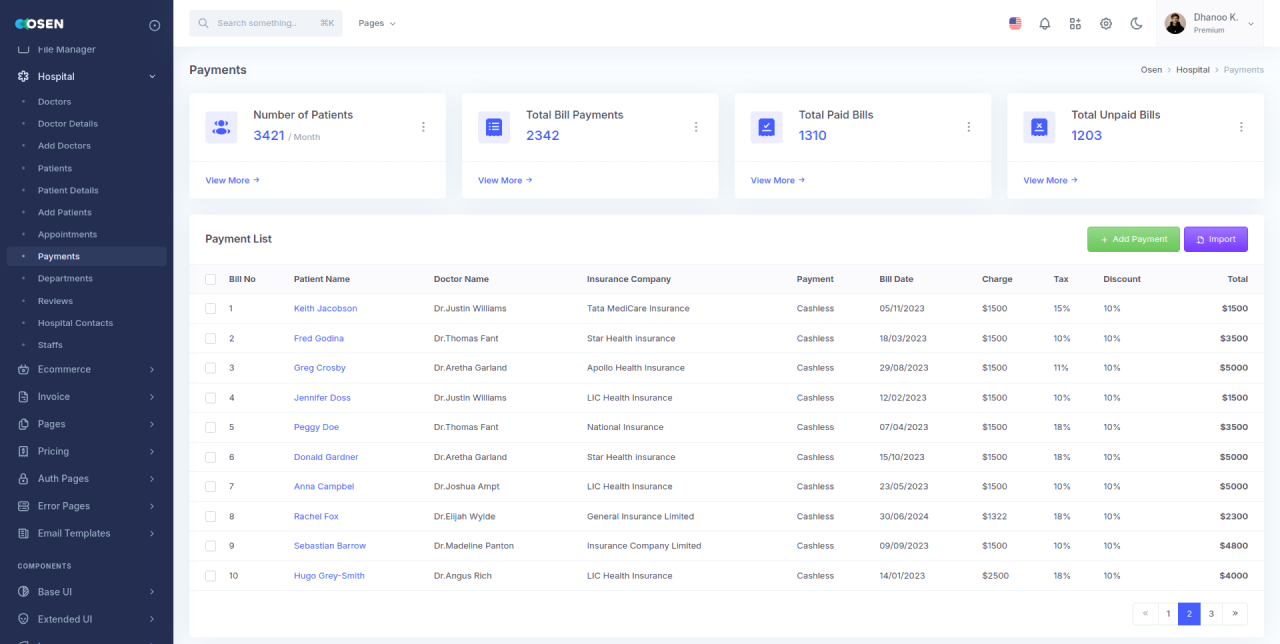1280x644 pixels.
Task: Click the notification bell icon
Action: 1045,23
